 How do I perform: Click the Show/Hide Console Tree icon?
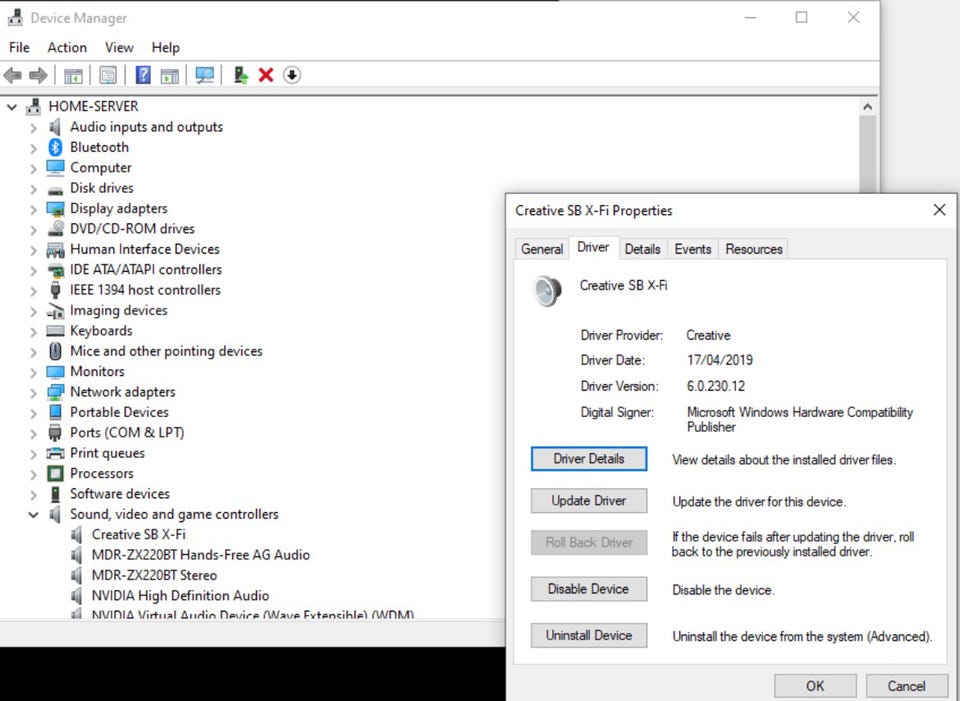coord(73,75)
